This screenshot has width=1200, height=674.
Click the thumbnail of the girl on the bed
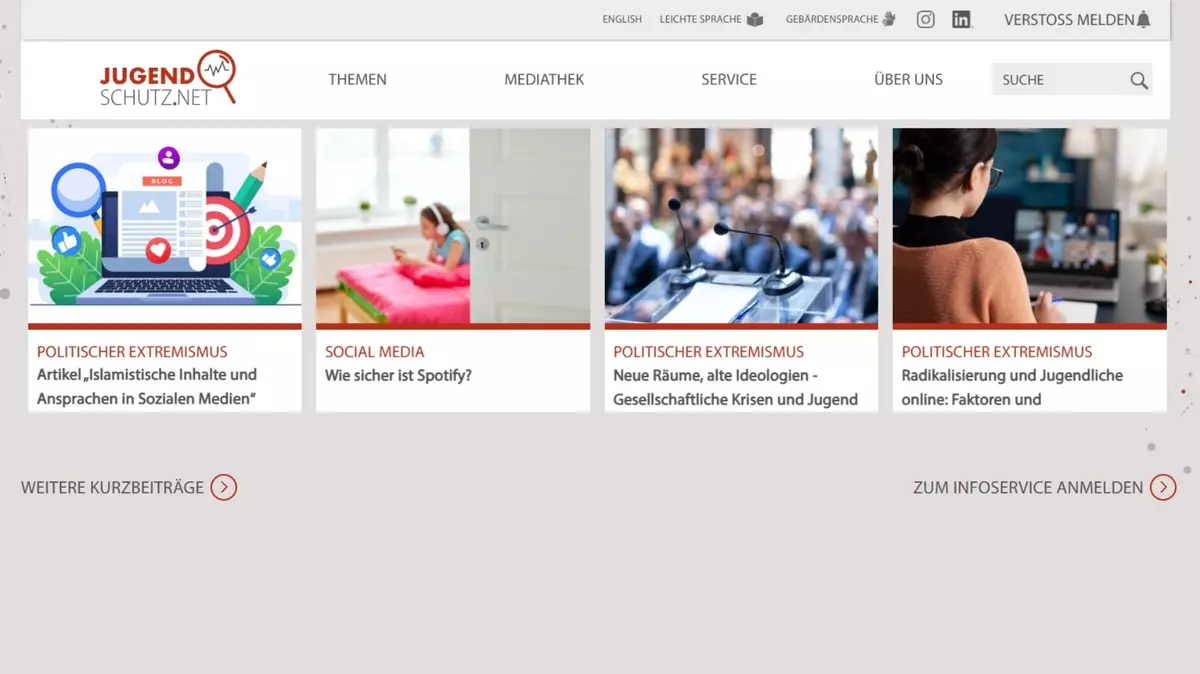[452, 227]
